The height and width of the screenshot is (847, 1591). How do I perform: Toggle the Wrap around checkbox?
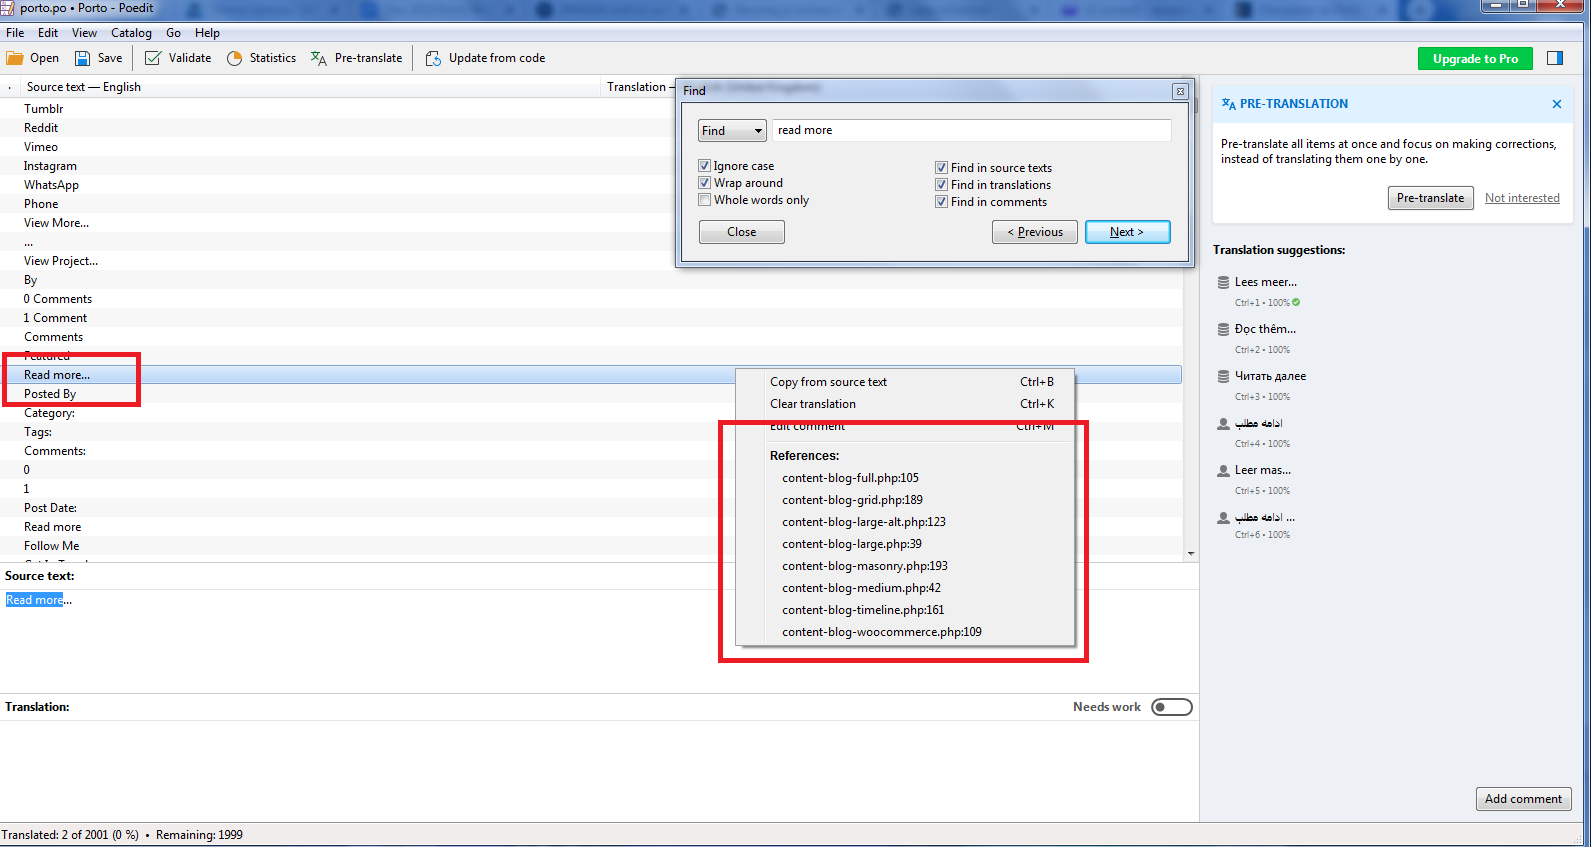[x=705, y=183]
